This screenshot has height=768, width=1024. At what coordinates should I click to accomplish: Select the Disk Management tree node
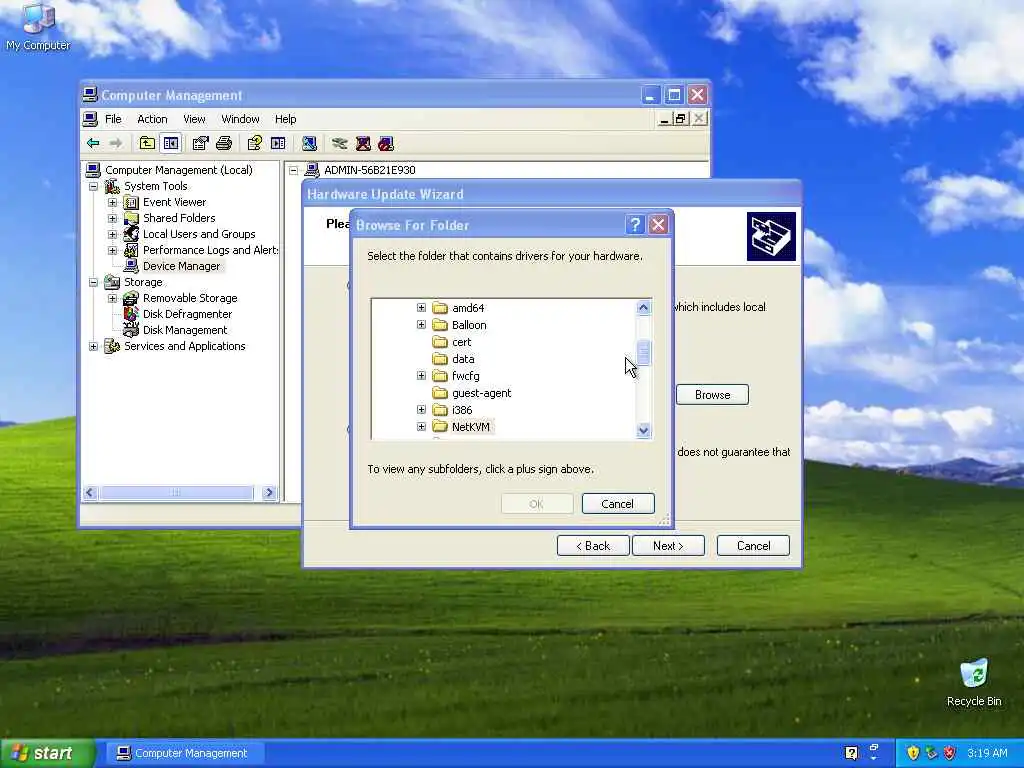tap(185, 330)
